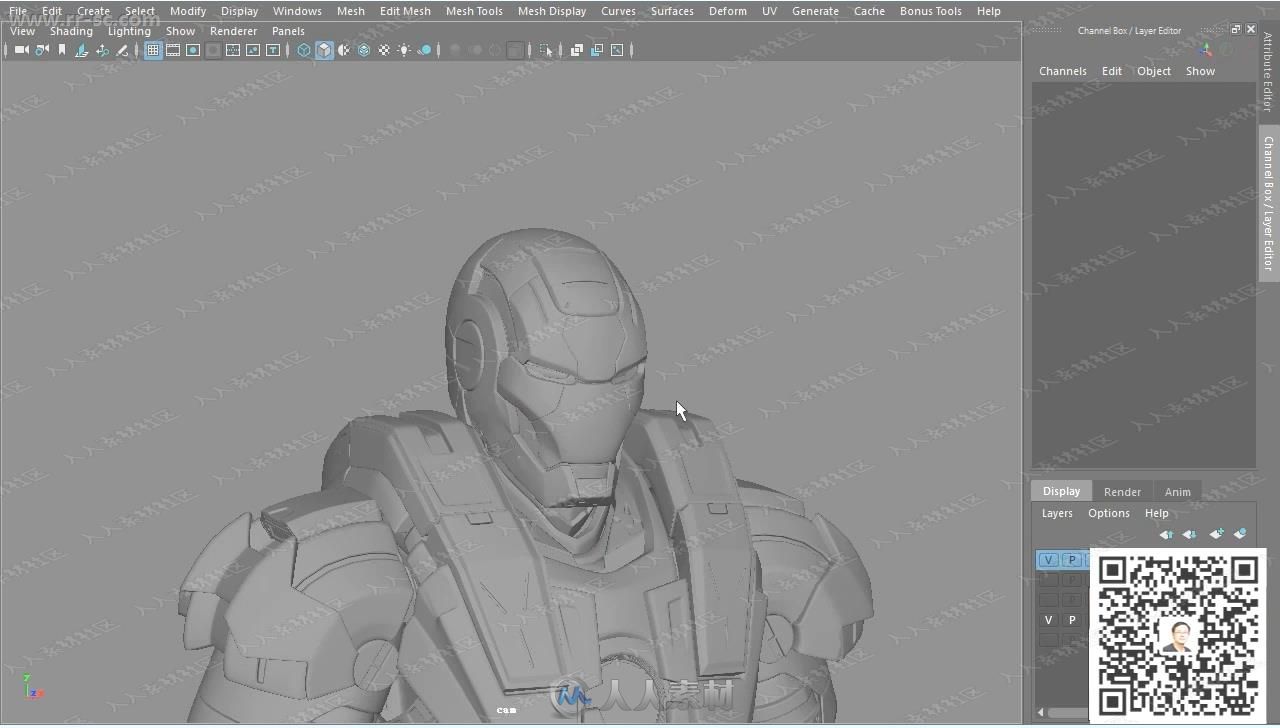Toggle P playback box on fourth layer
1280x728 pixels.
[1072, 620]
